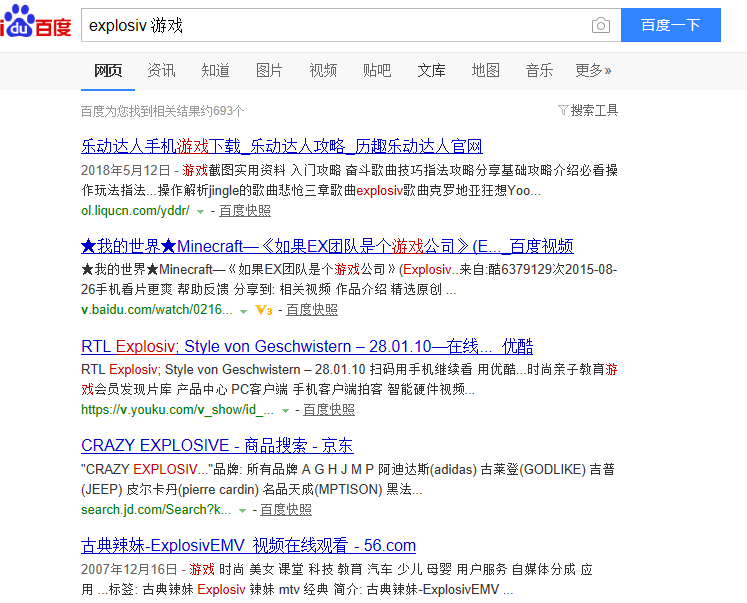Expand the 更多» menu
Viewport: 747px width, 603px height.
[x=593, y=70]
